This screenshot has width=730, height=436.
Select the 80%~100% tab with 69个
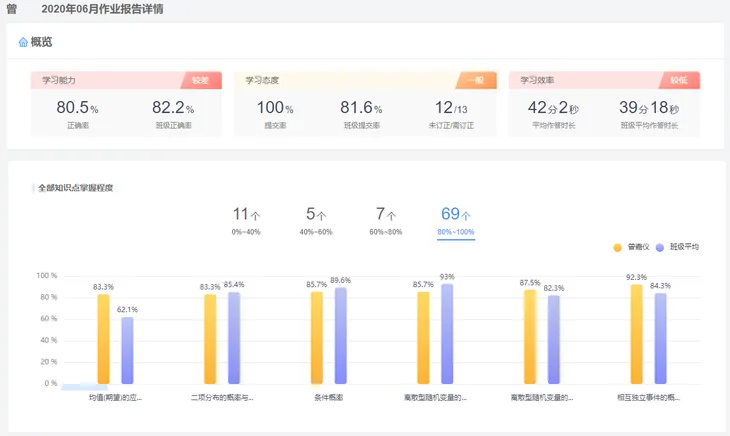456,220
